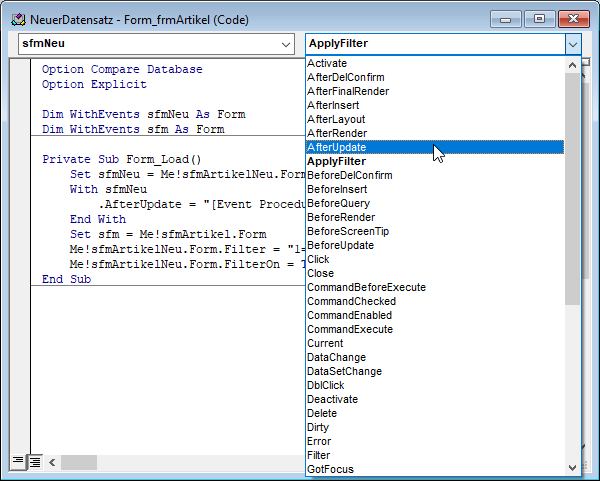Click "Option Explicit" code line
This screenshot has width=600, height=481.
click(94, 84)
